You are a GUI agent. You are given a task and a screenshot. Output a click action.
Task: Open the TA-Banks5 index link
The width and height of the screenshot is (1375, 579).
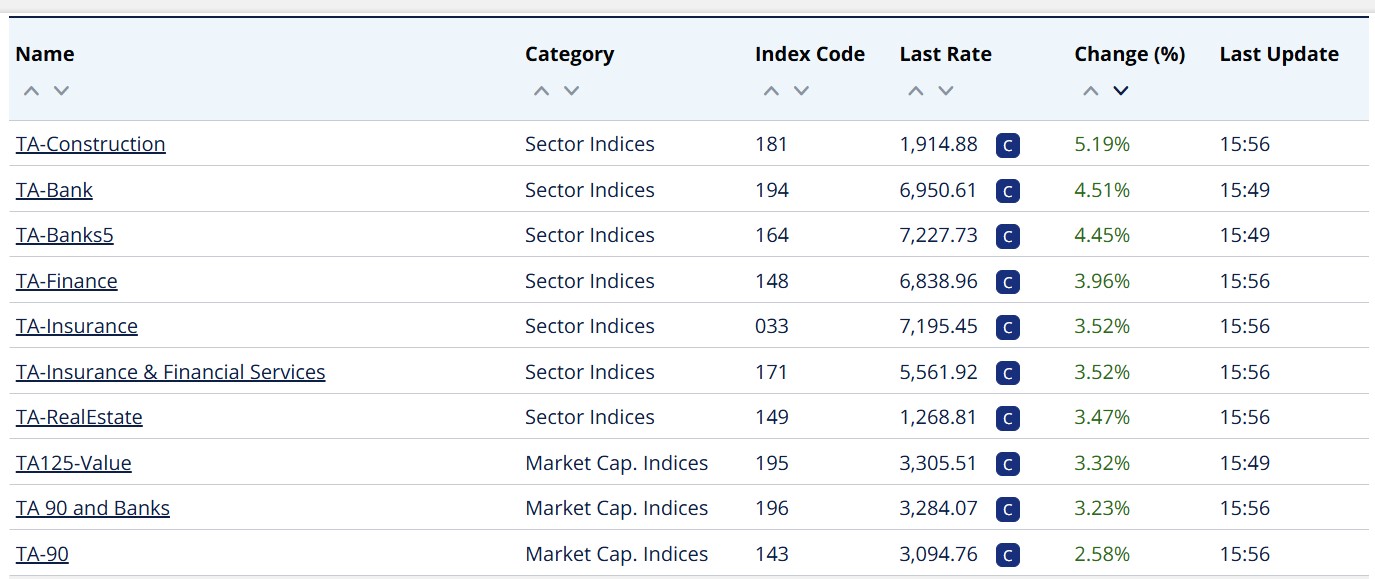coord(65,235)
